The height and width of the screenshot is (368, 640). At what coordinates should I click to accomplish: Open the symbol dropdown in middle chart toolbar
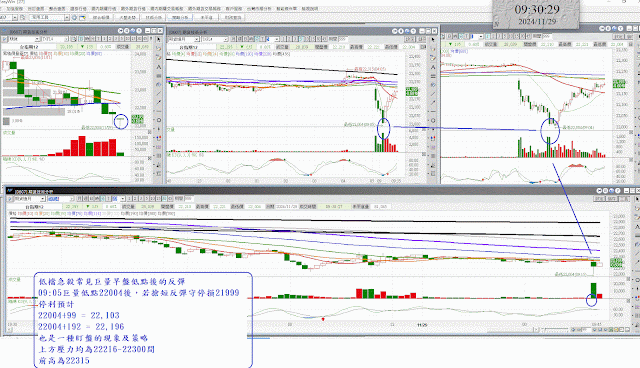coord(225,39)
